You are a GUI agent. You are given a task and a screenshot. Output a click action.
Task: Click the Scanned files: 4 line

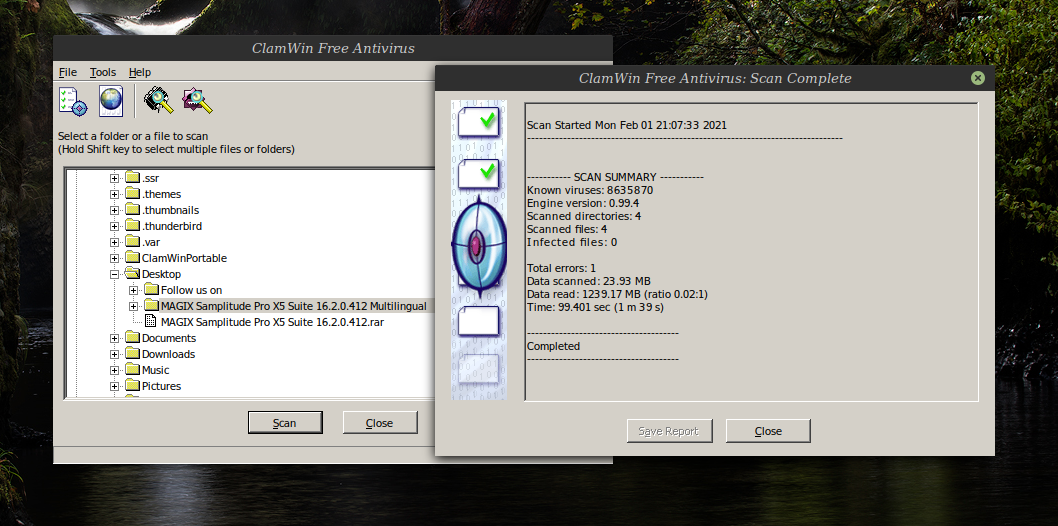tap(567, 229)
